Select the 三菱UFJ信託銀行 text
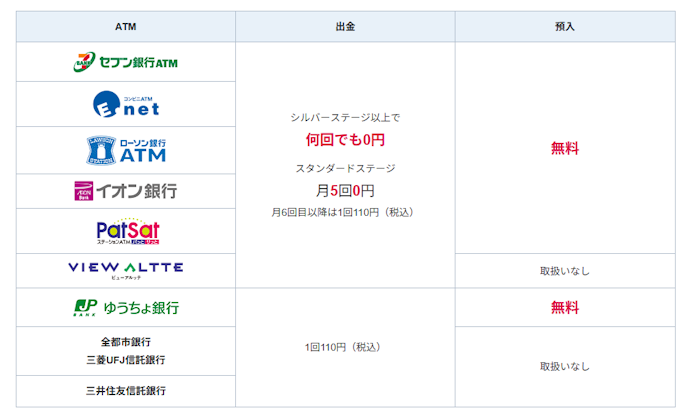 126,360
